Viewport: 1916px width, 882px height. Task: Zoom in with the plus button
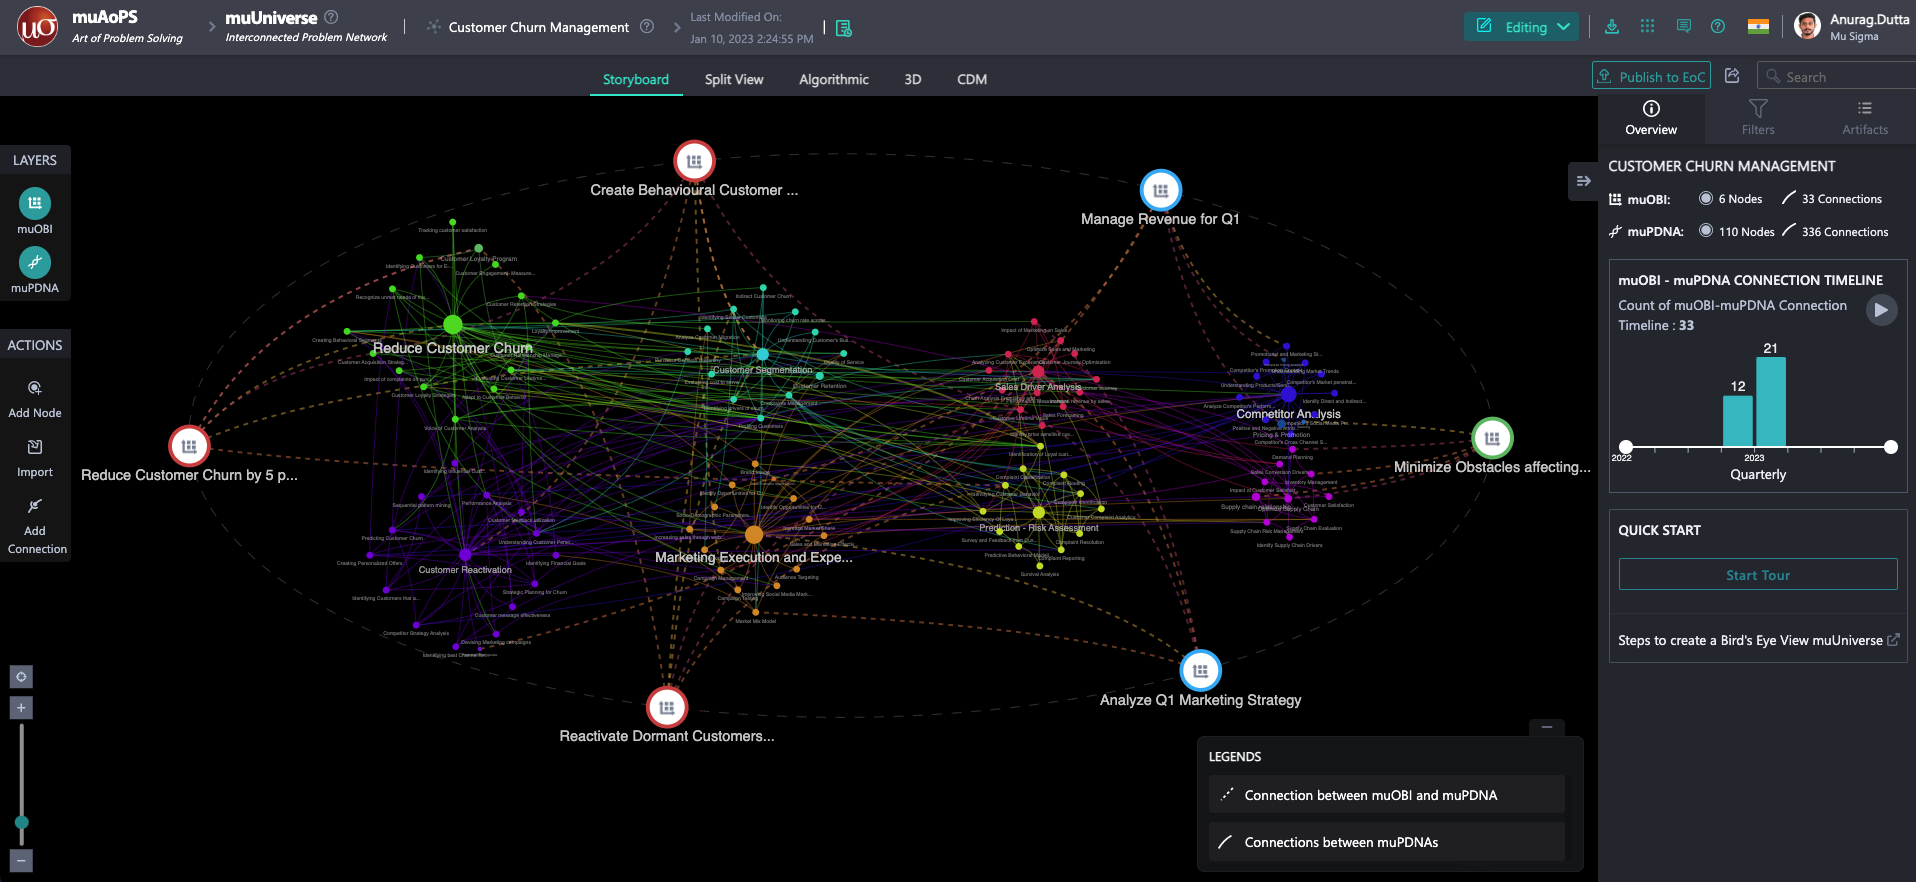pos(21,708)
